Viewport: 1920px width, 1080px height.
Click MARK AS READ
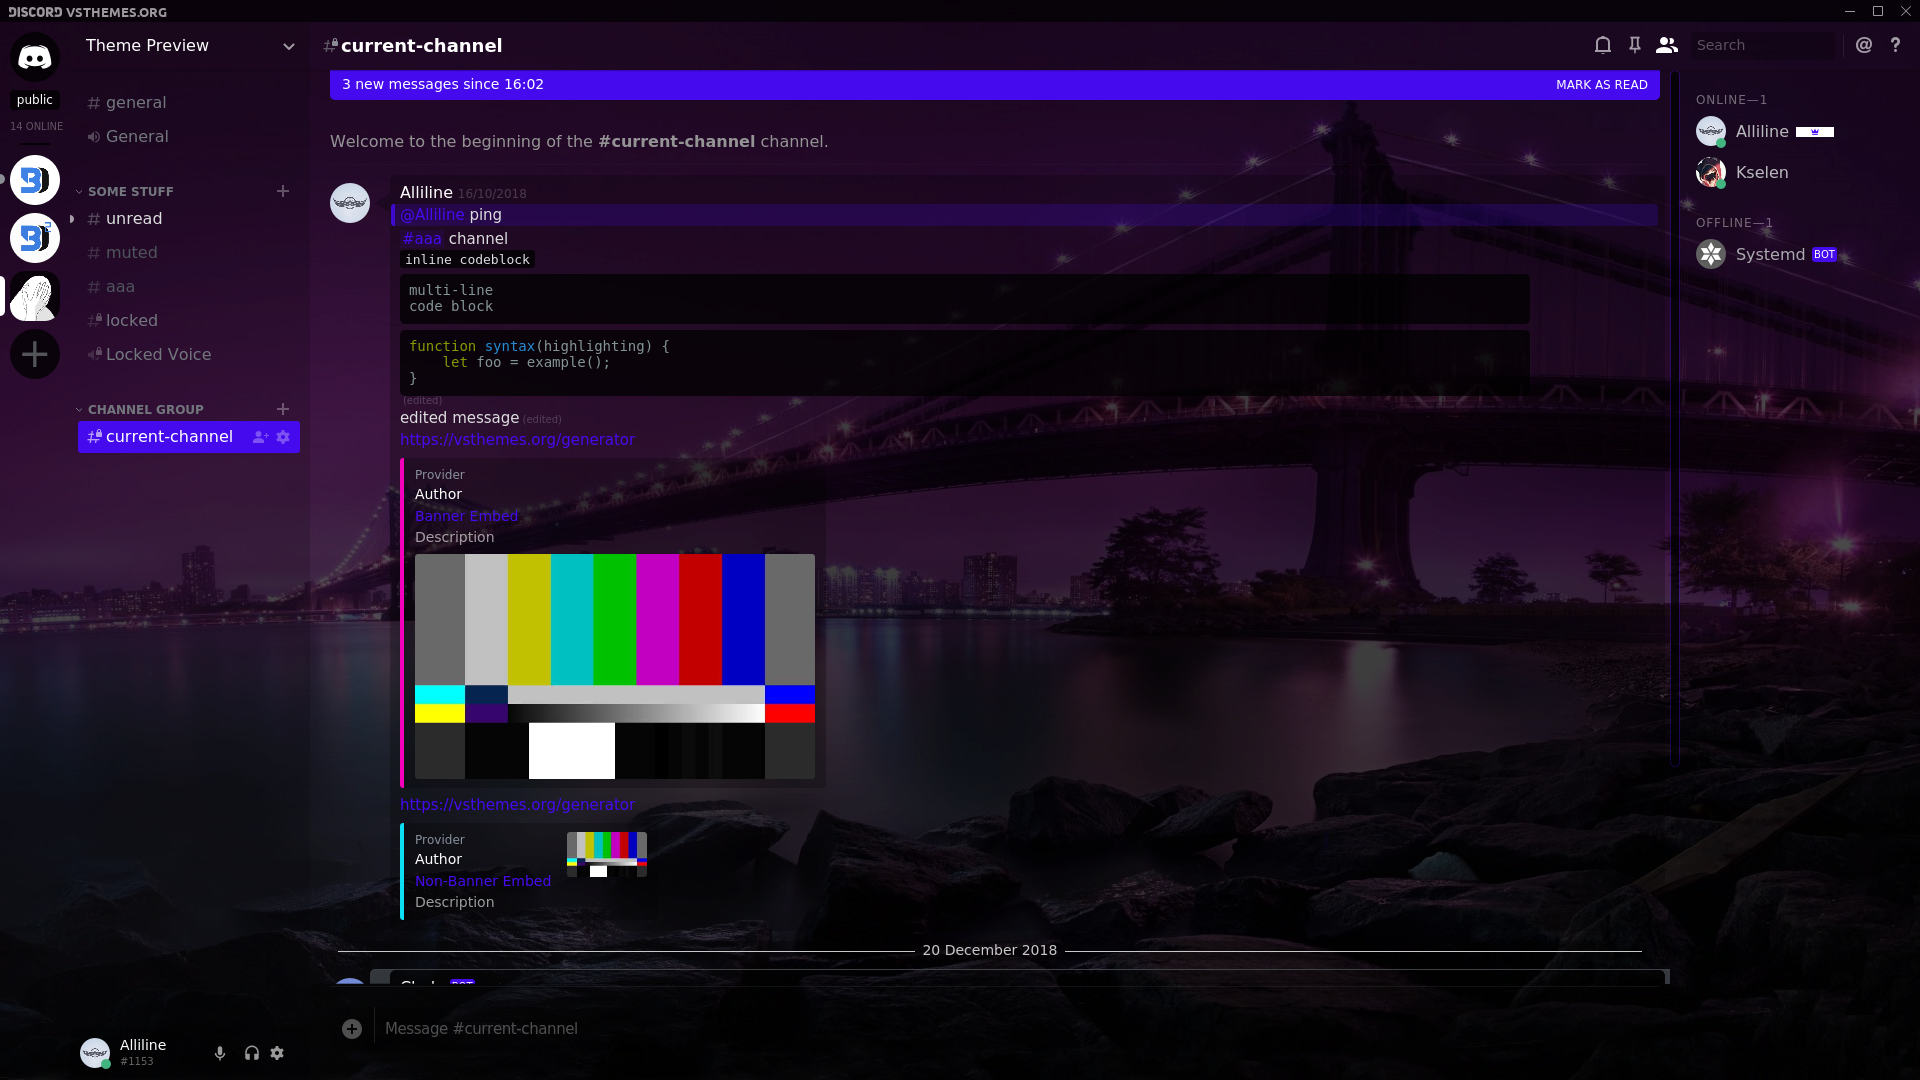[x=1601, y=85]
